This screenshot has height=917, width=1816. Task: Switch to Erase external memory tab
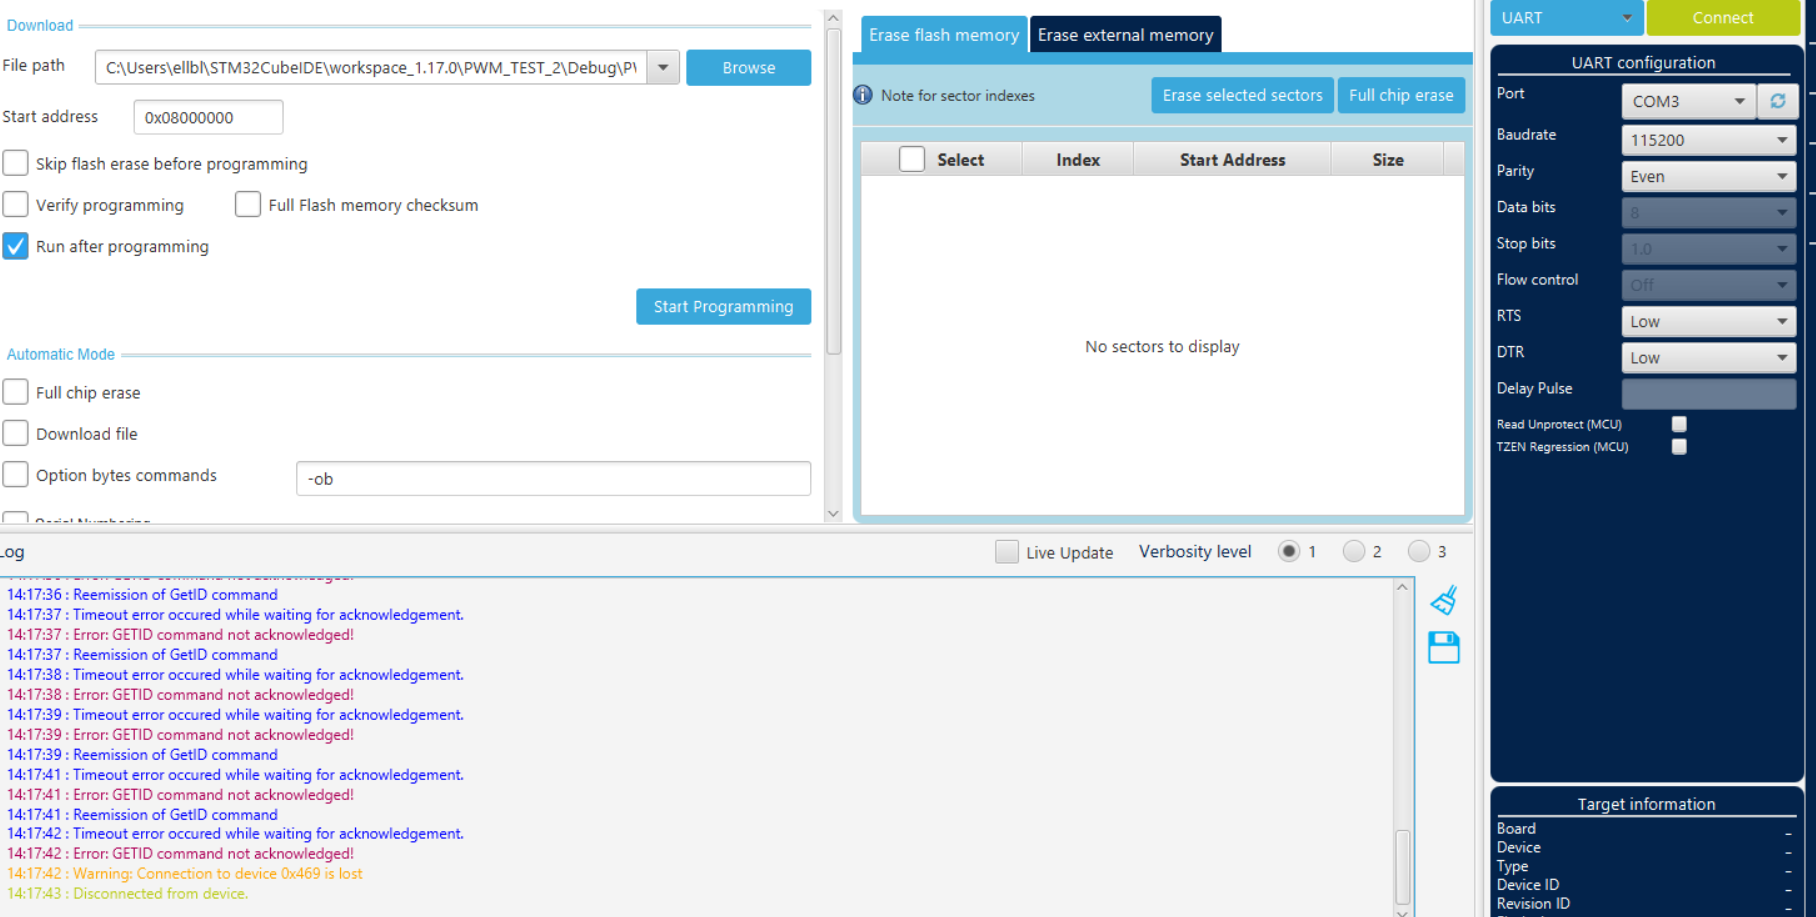(x=1125, y=35)
